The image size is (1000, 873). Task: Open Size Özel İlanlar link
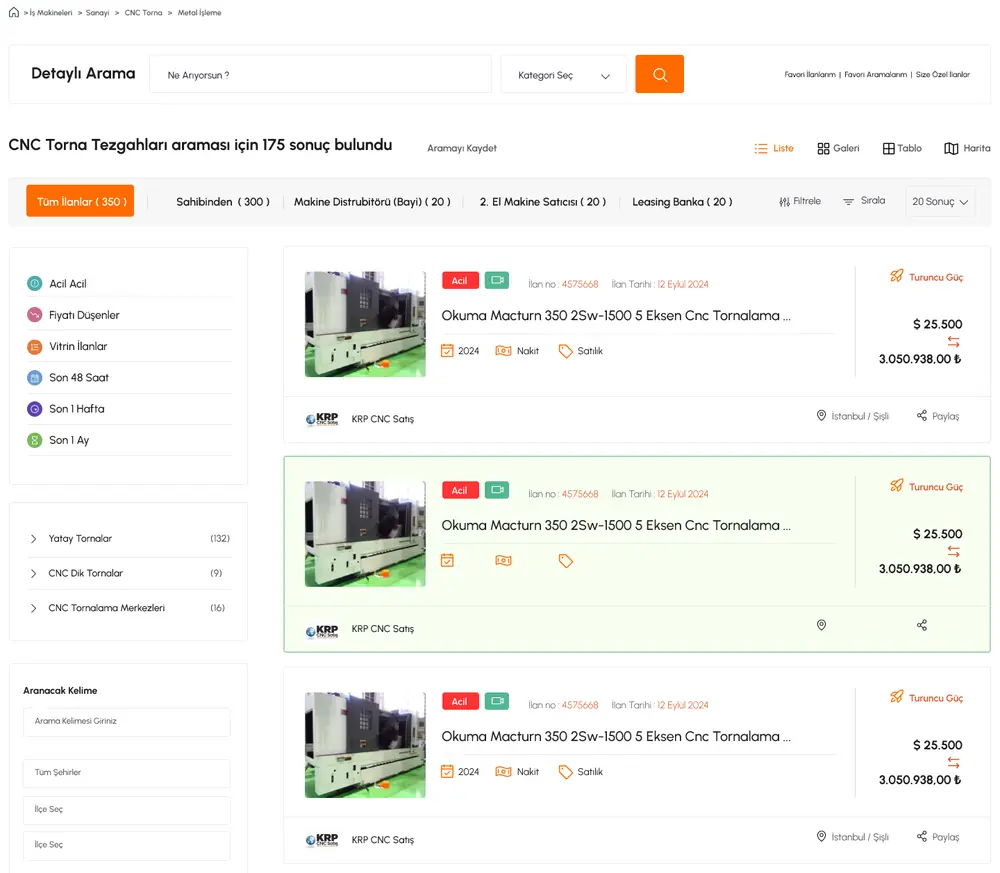[x=943, y=75]
